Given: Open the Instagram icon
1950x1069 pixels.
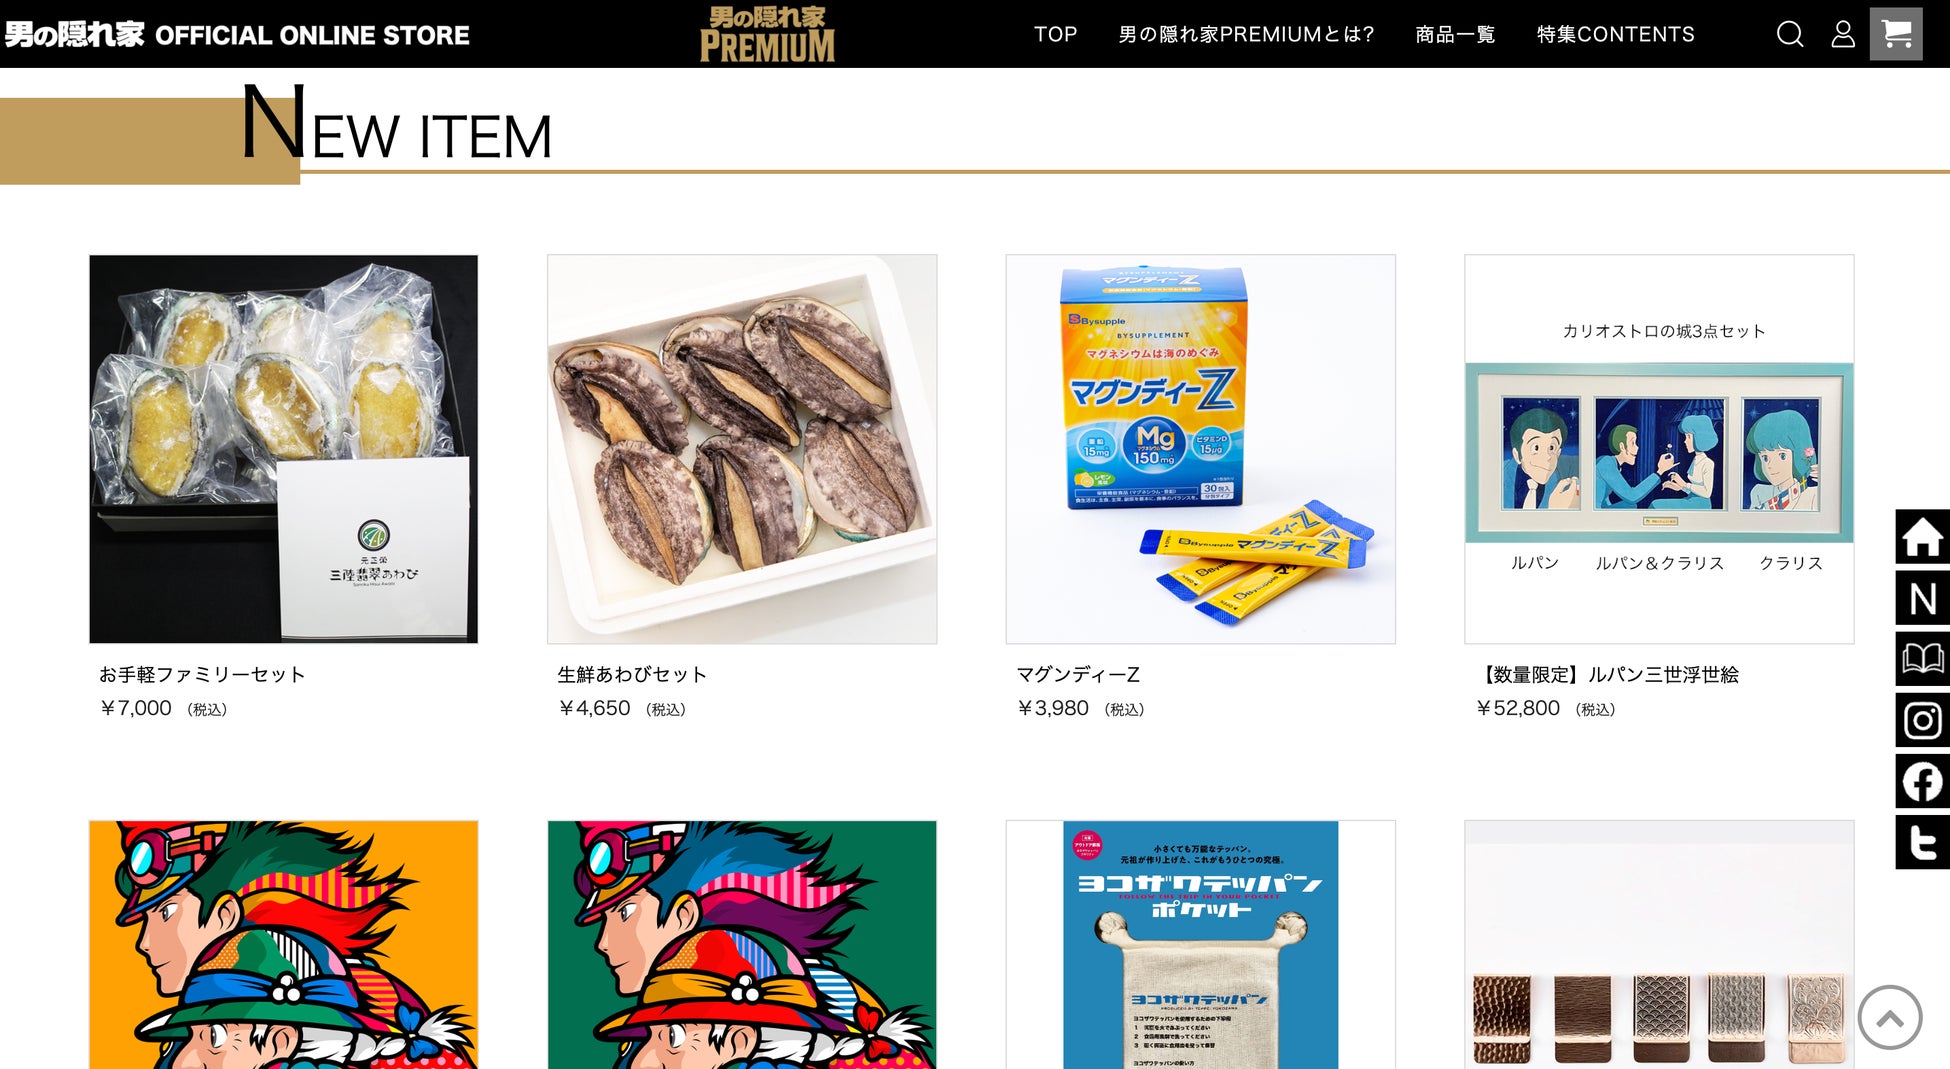Looking at the screenshot, I should tap(1922, 720).
